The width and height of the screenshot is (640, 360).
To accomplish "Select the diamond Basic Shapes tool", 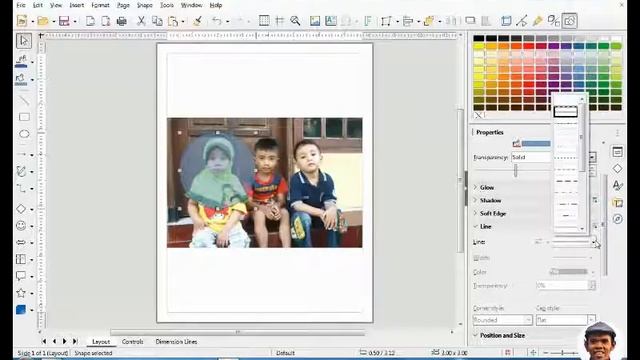I will pos(21,209).
